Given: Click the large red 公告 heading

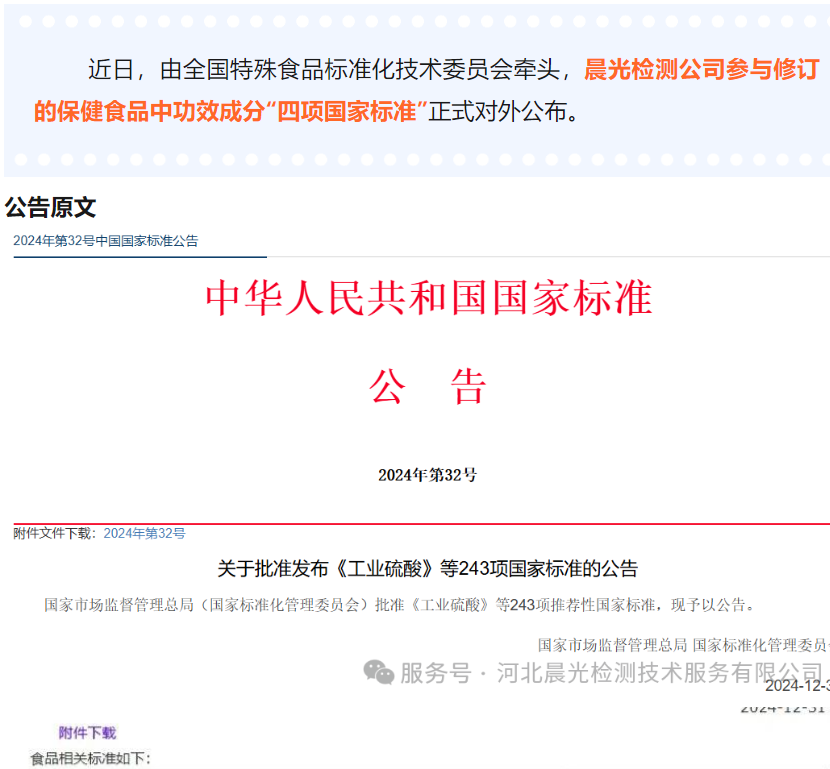Looking at the screenshot, I should point(428,386).
